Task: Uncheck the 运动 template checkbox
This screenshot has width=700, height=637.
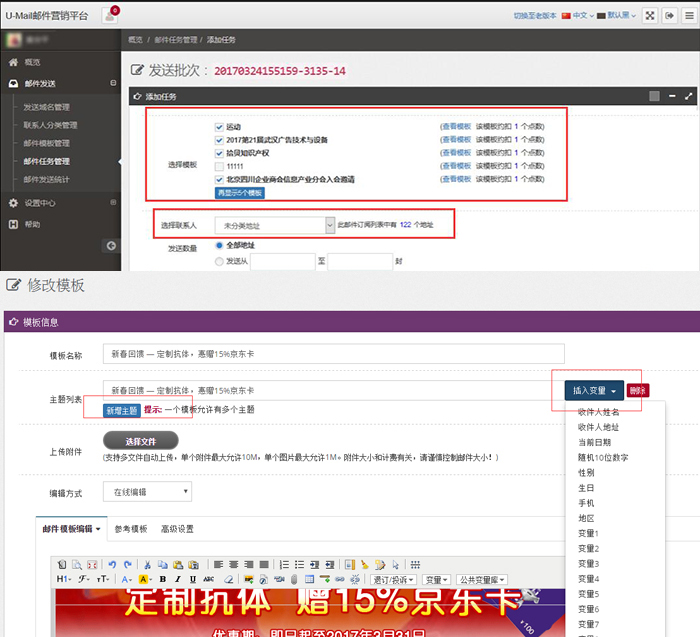Action: pyautogui.click(x=218, y=127)
